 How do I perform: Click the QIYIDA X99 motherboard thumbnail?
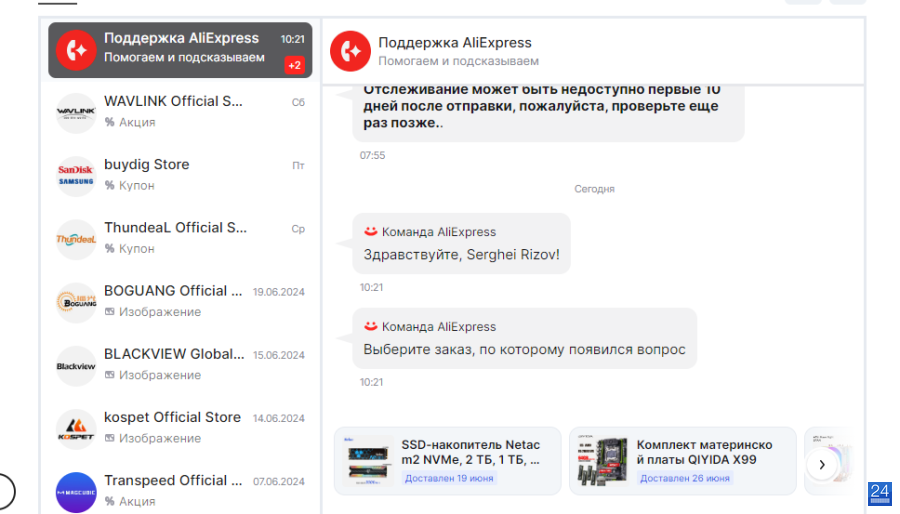(603, 461)
